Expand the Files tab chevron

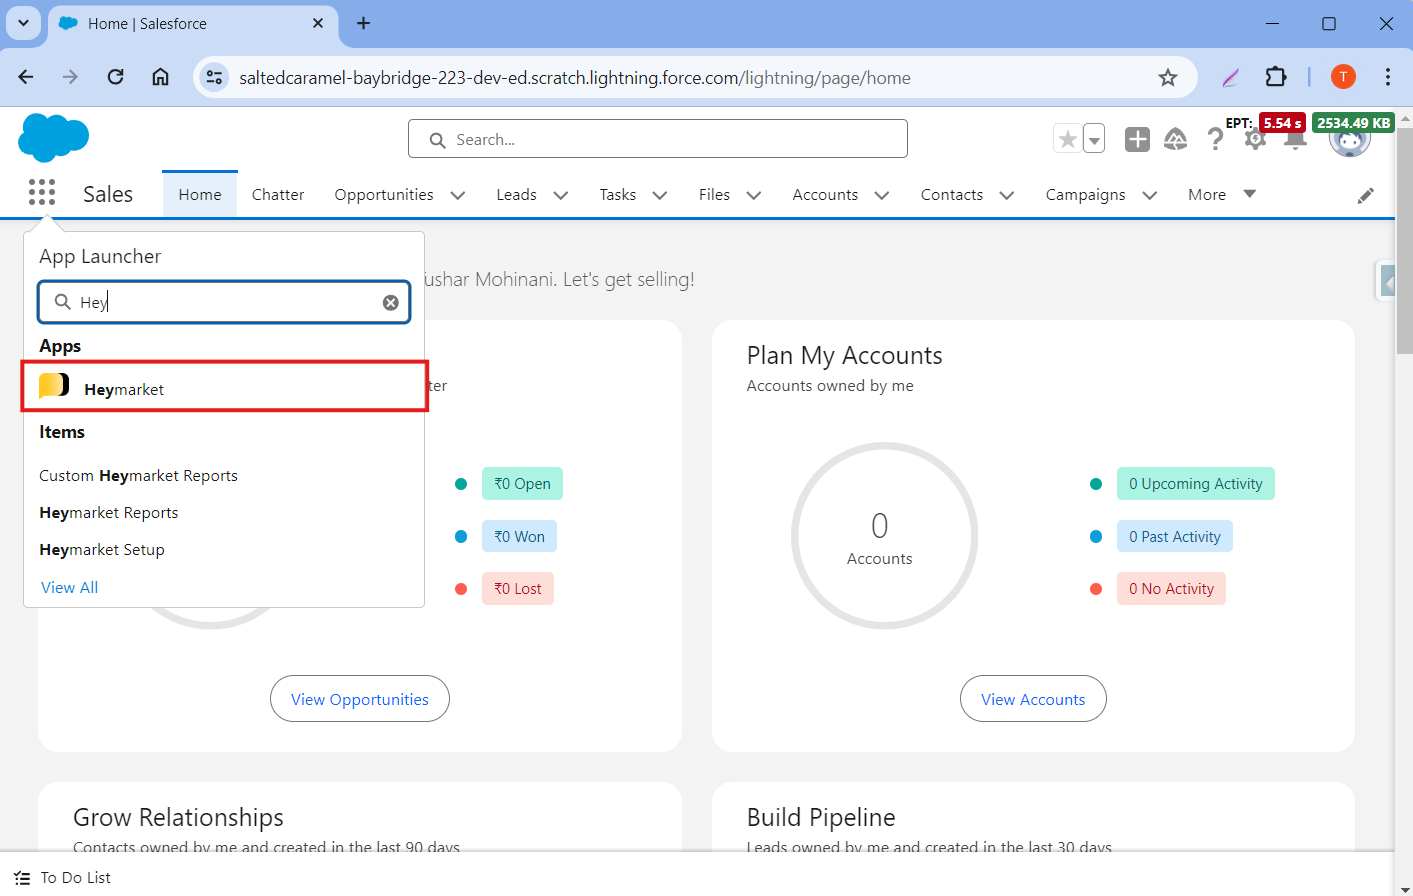coord(754,195)
